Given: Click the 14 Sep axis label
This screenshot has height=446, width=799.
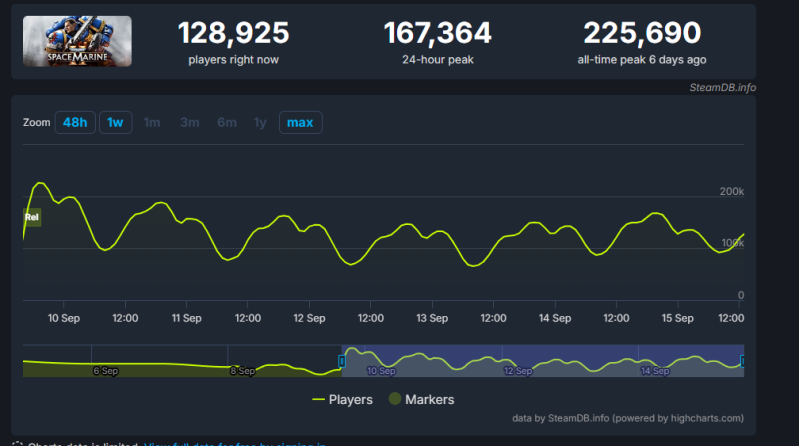Looking at the screenshot, I should (x=555, y=318).
